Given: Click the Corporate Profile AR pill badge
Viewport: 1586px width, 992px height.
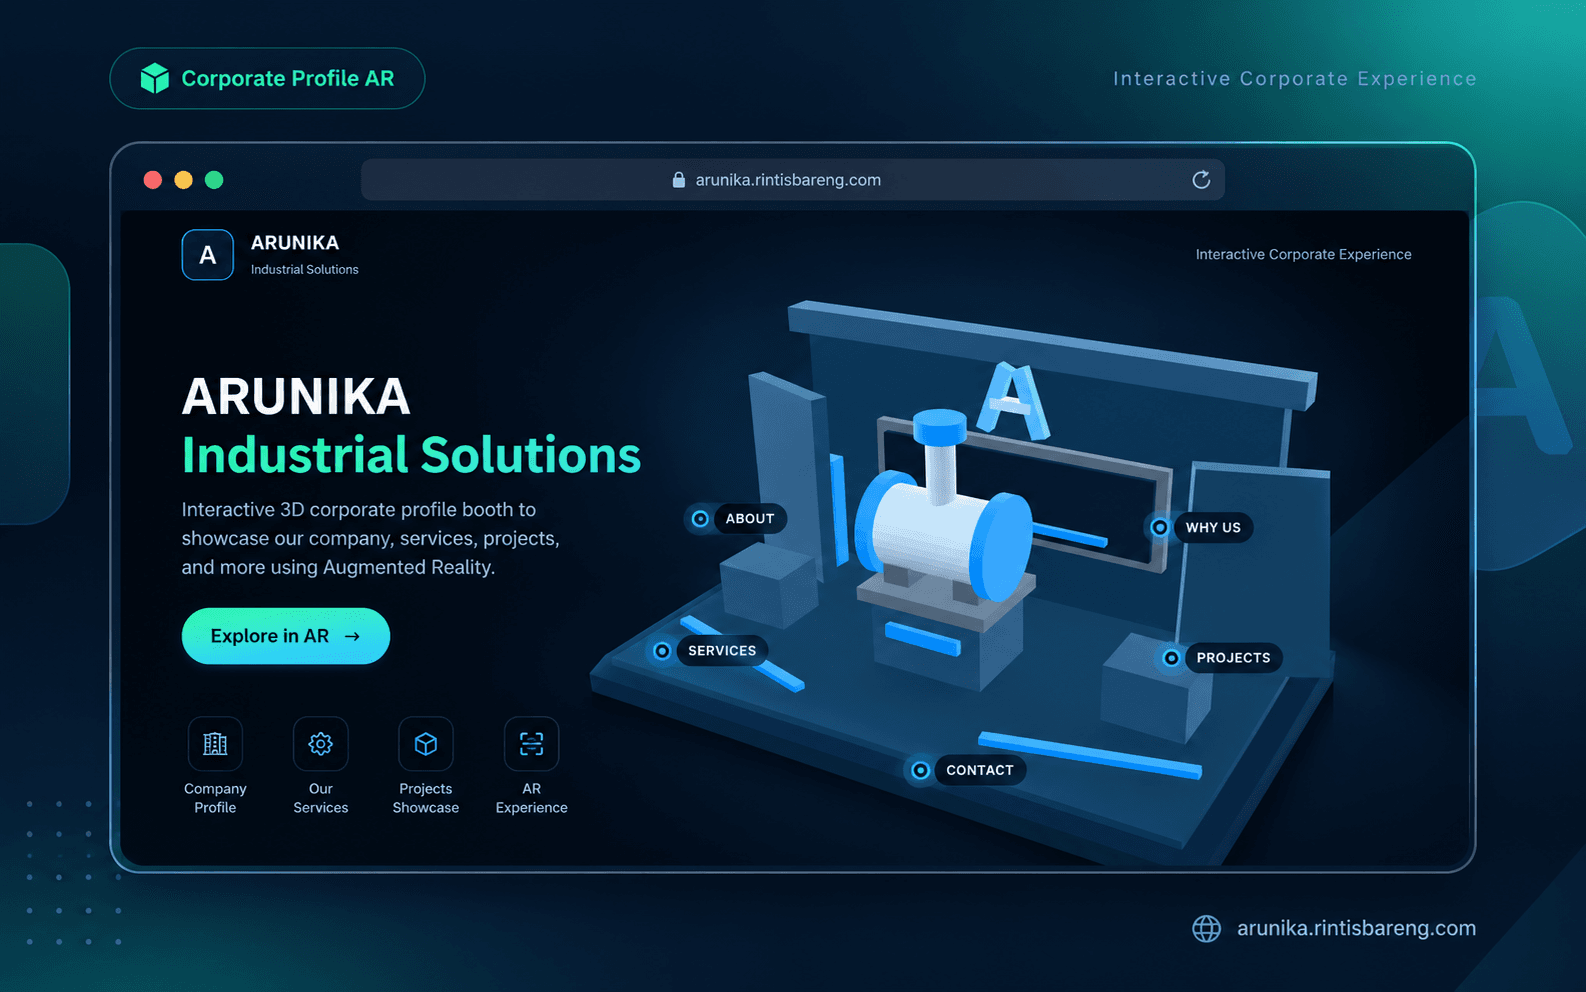Looking at the screenshot, I should 267,78.
